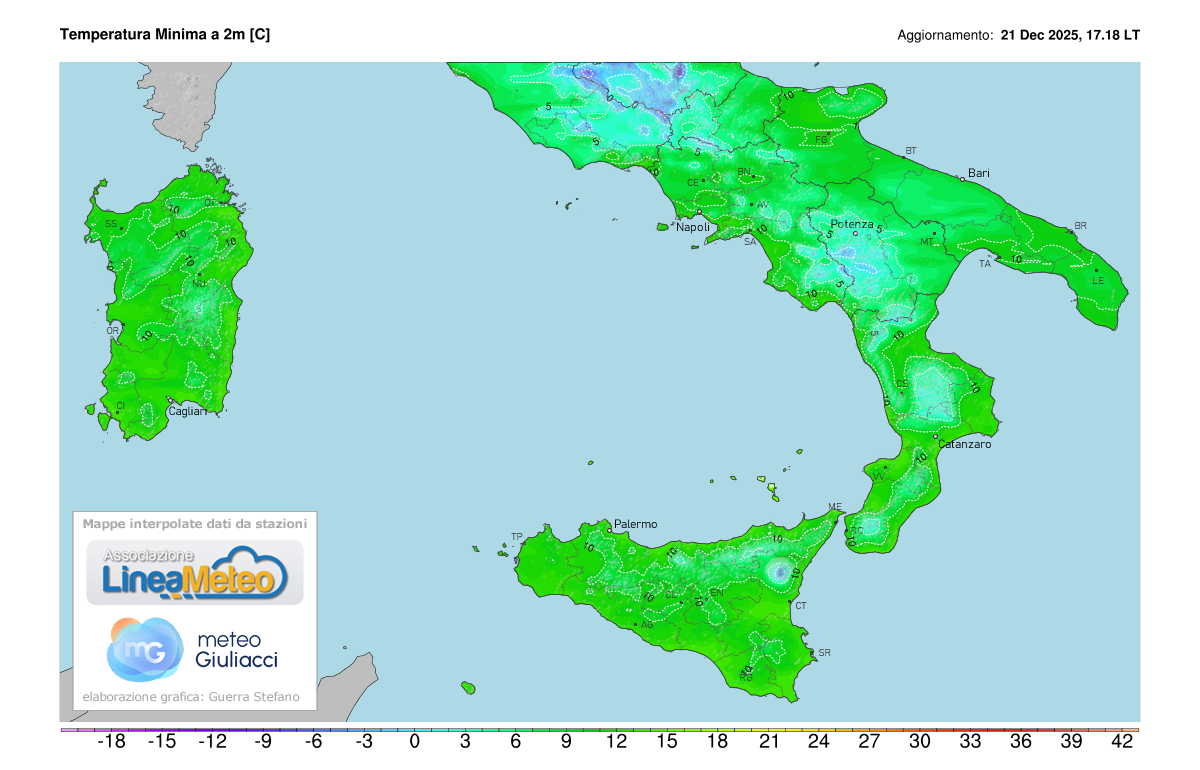Select the SS province label in Sardinia
This screenshot has width=1200, height=770.
(x=111, y=224)
